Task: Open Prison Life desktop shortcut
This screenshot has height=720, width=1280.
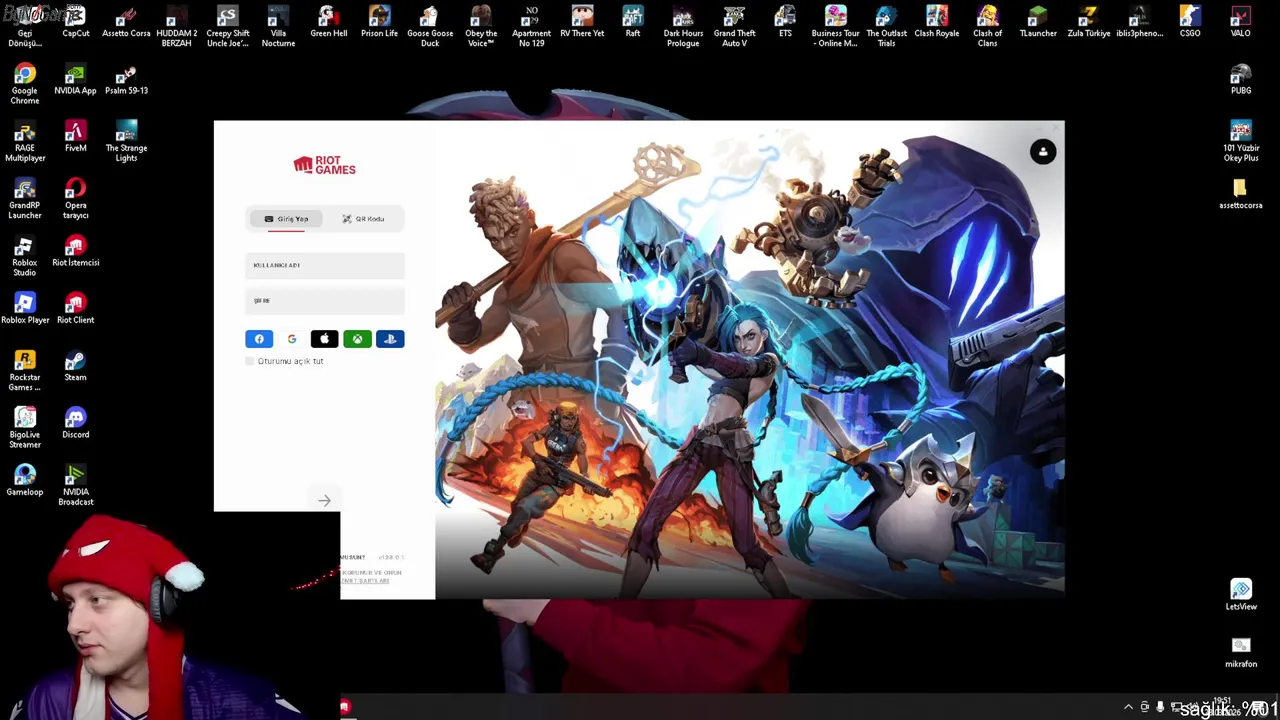Action: [379, 22]
